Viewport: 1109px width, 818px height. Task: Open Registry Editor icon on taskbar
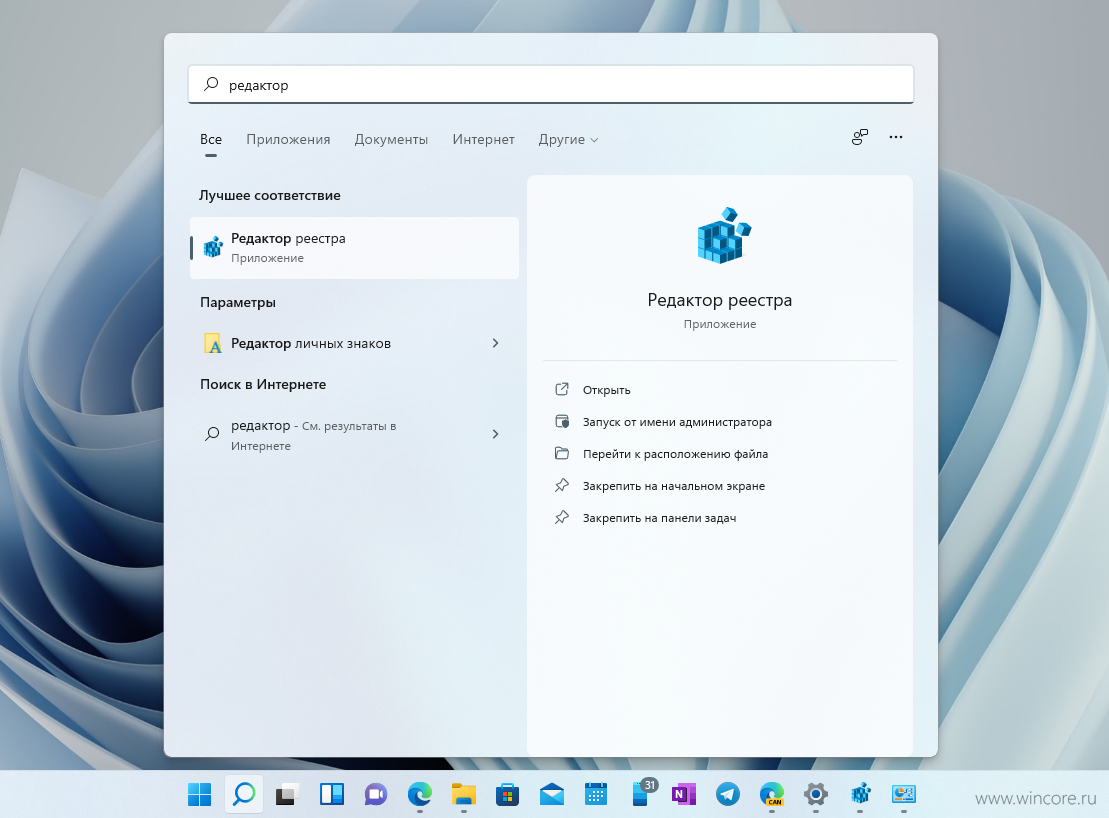860,794
